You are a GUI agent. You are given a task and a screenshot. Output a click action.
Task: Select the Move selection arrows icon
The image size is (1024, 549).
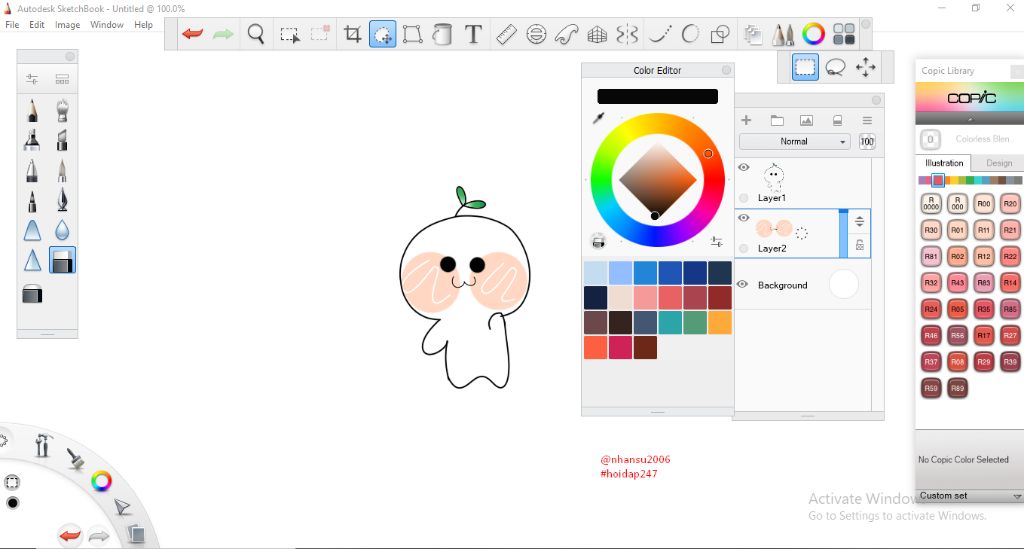(866, 67)
